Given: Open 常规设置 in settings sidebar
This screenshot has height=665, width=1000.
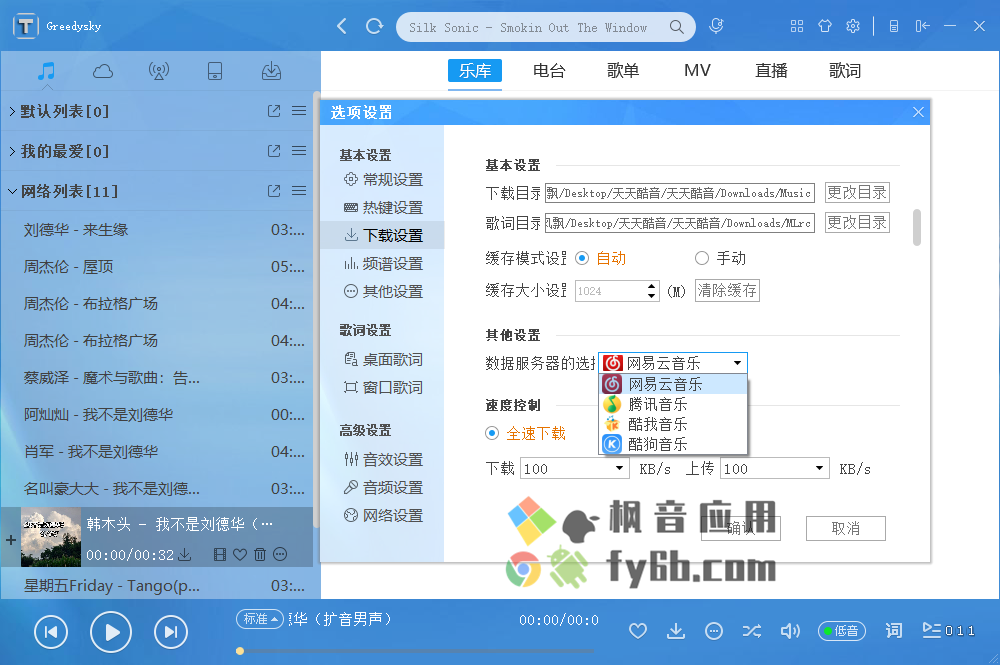Looking at the screenshot, I should click(383, 180).
